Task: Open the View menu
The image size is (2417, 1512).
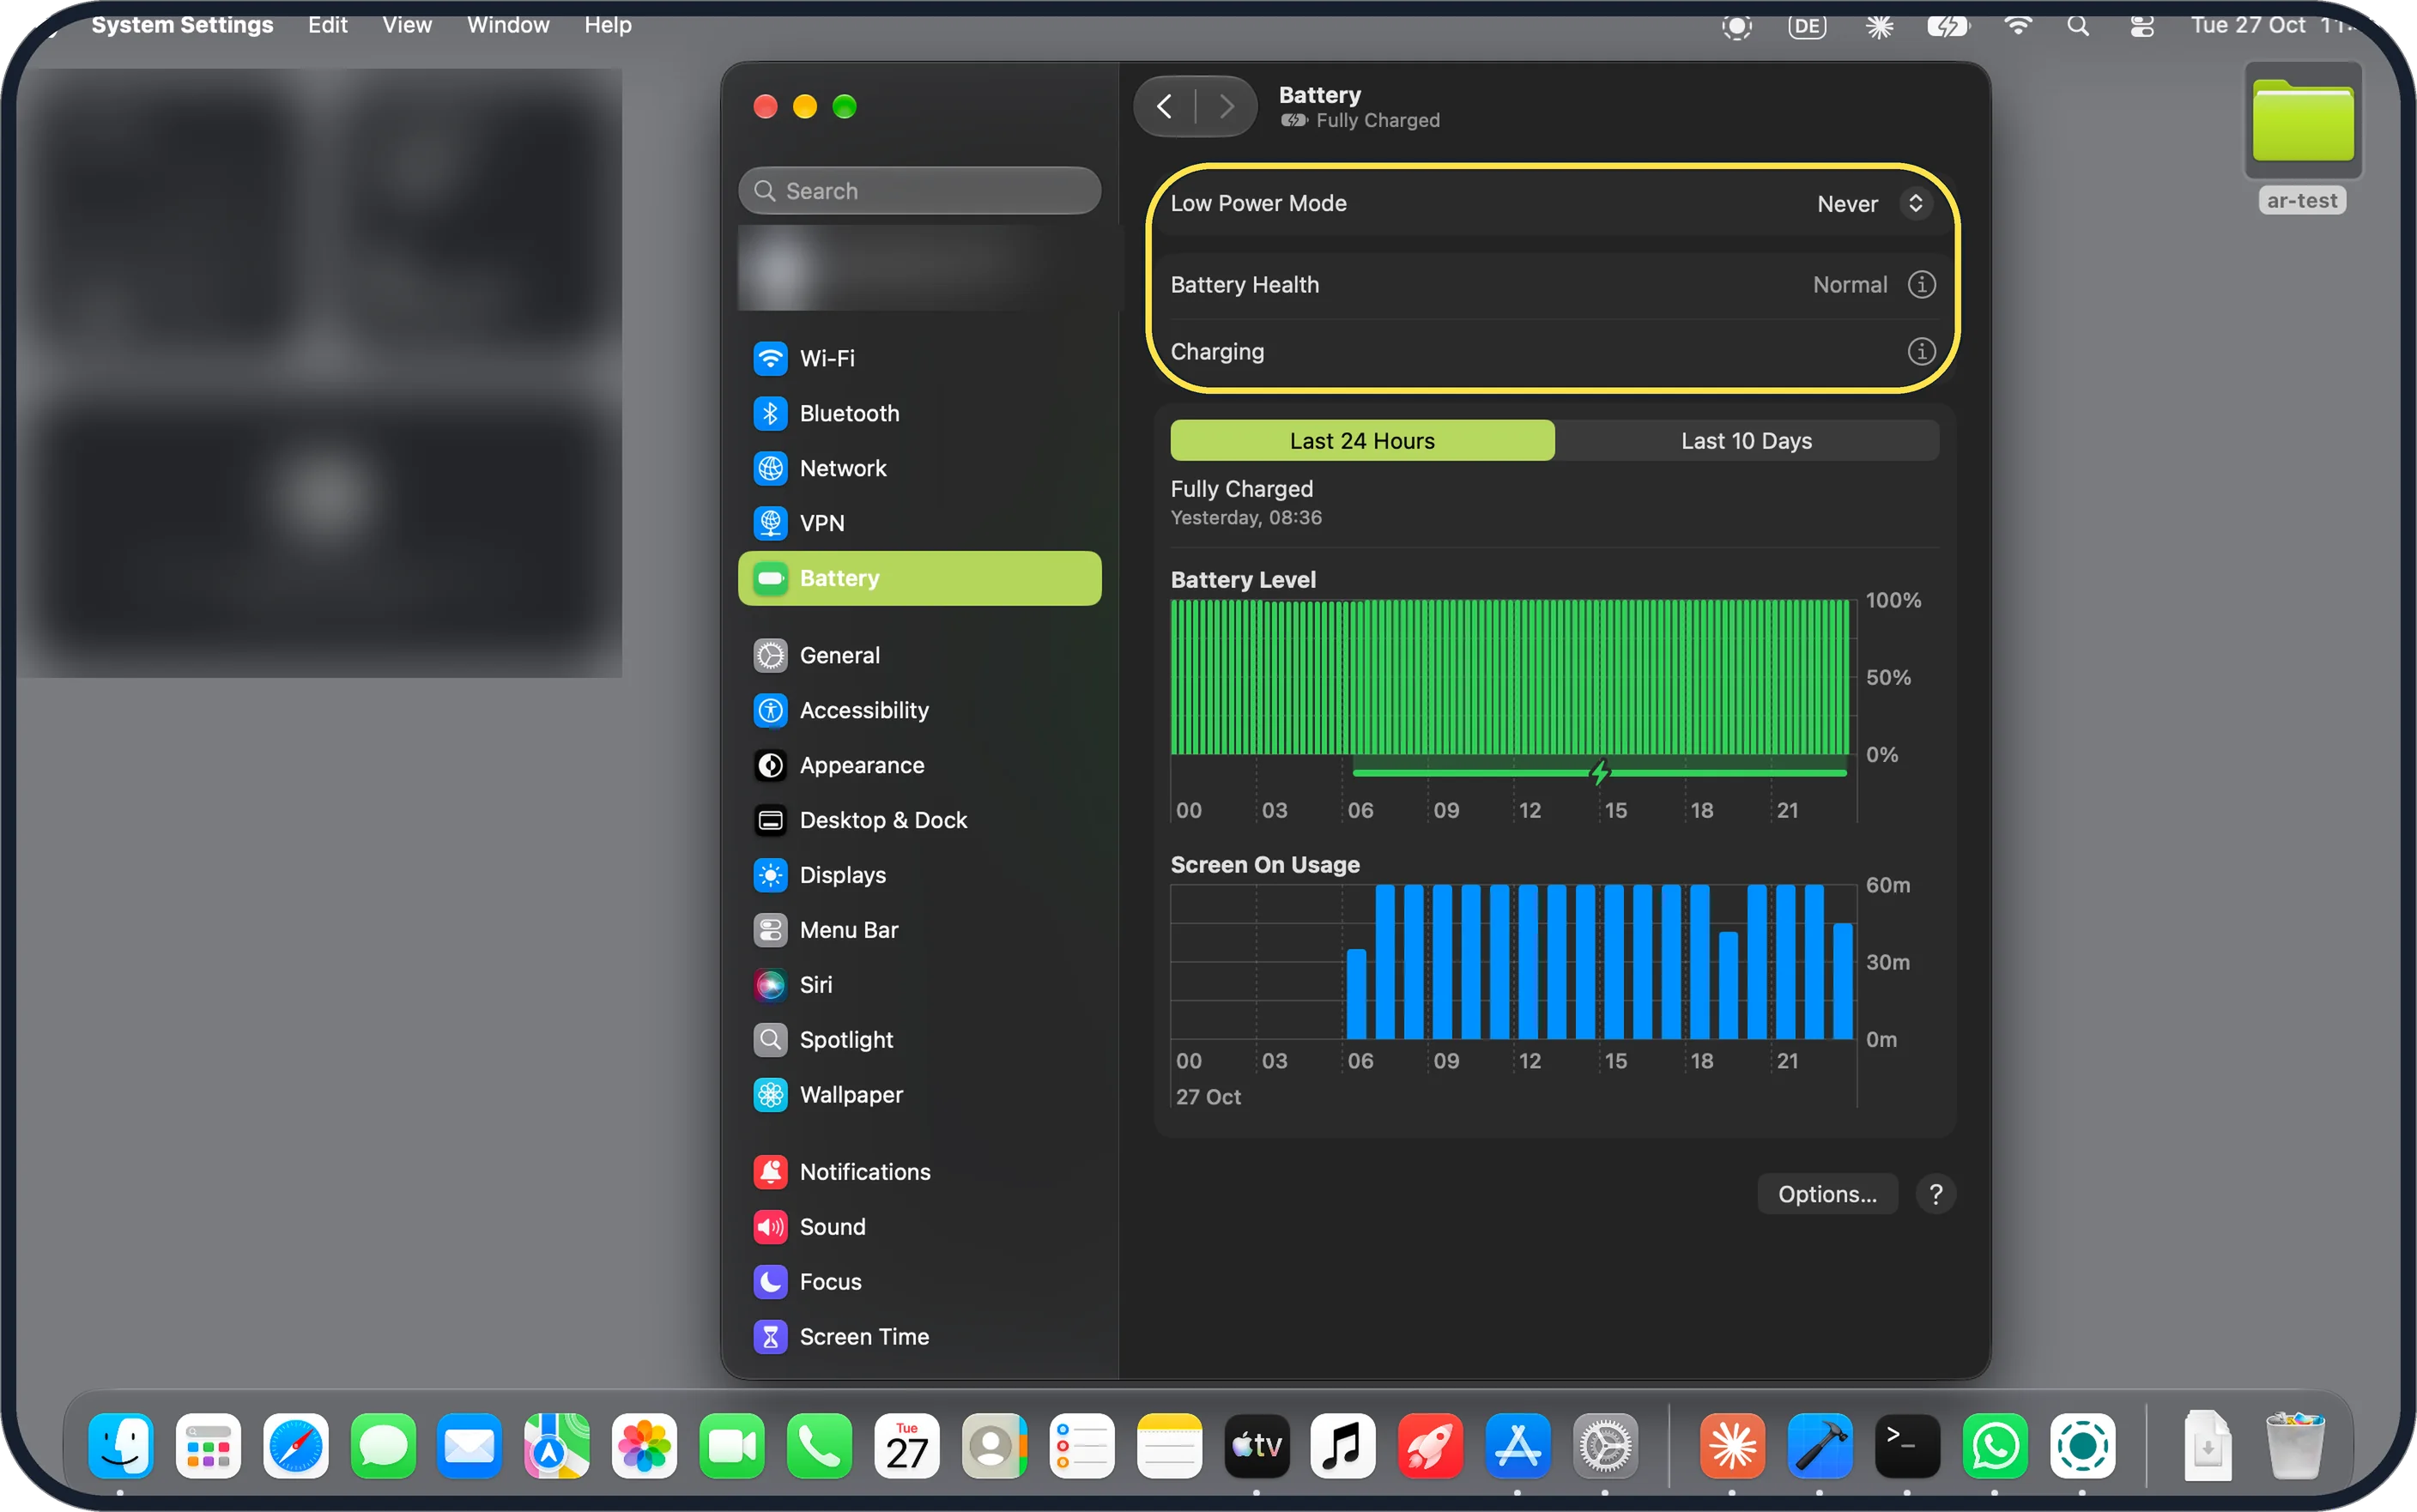Action: click(407, 25)
